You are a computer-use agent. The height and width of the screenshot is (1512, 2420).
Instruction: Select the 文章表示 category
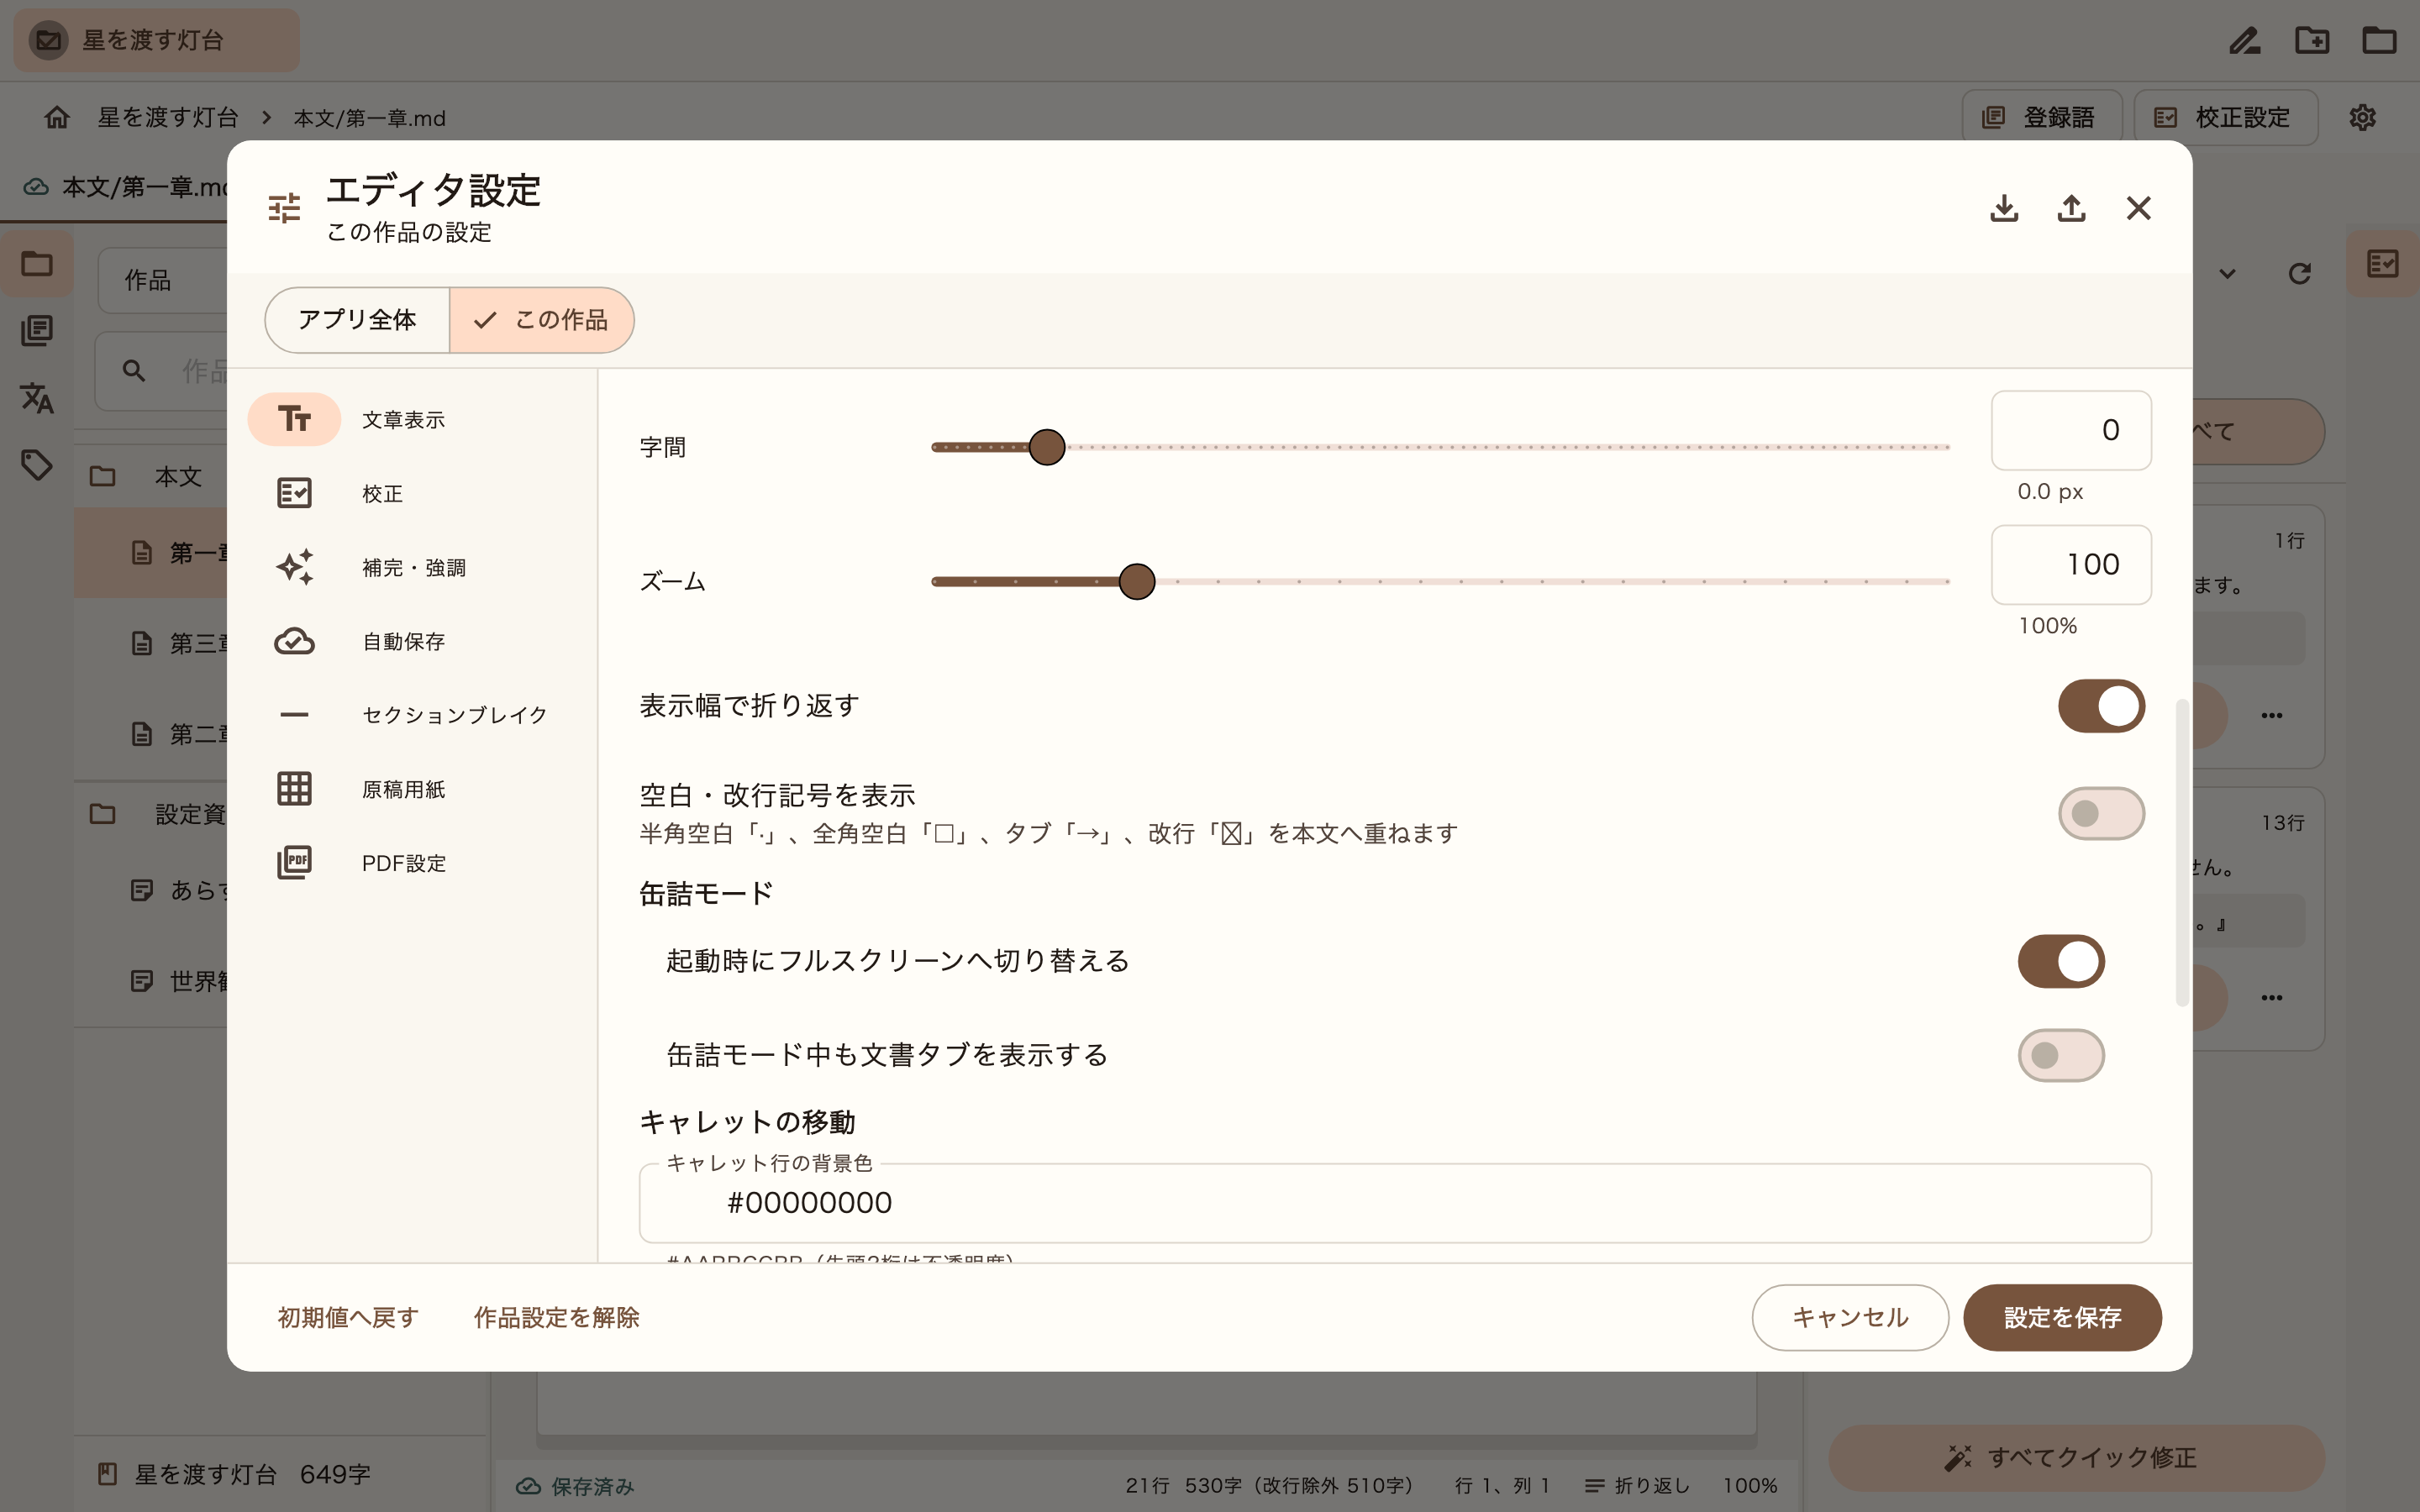(412, 419)
